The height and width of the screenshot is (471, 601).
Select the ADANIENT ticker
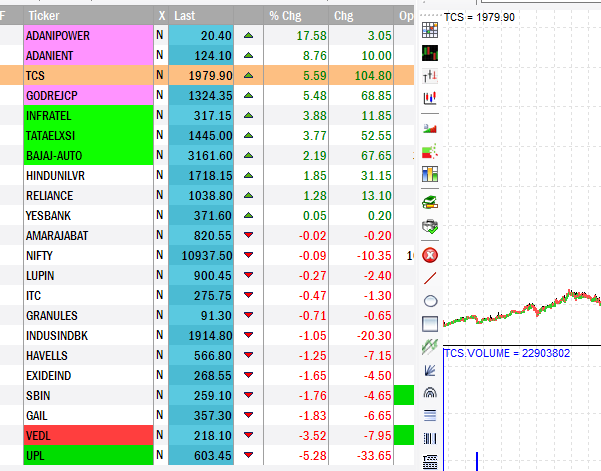pyautogui.click(x=89, y=56)
